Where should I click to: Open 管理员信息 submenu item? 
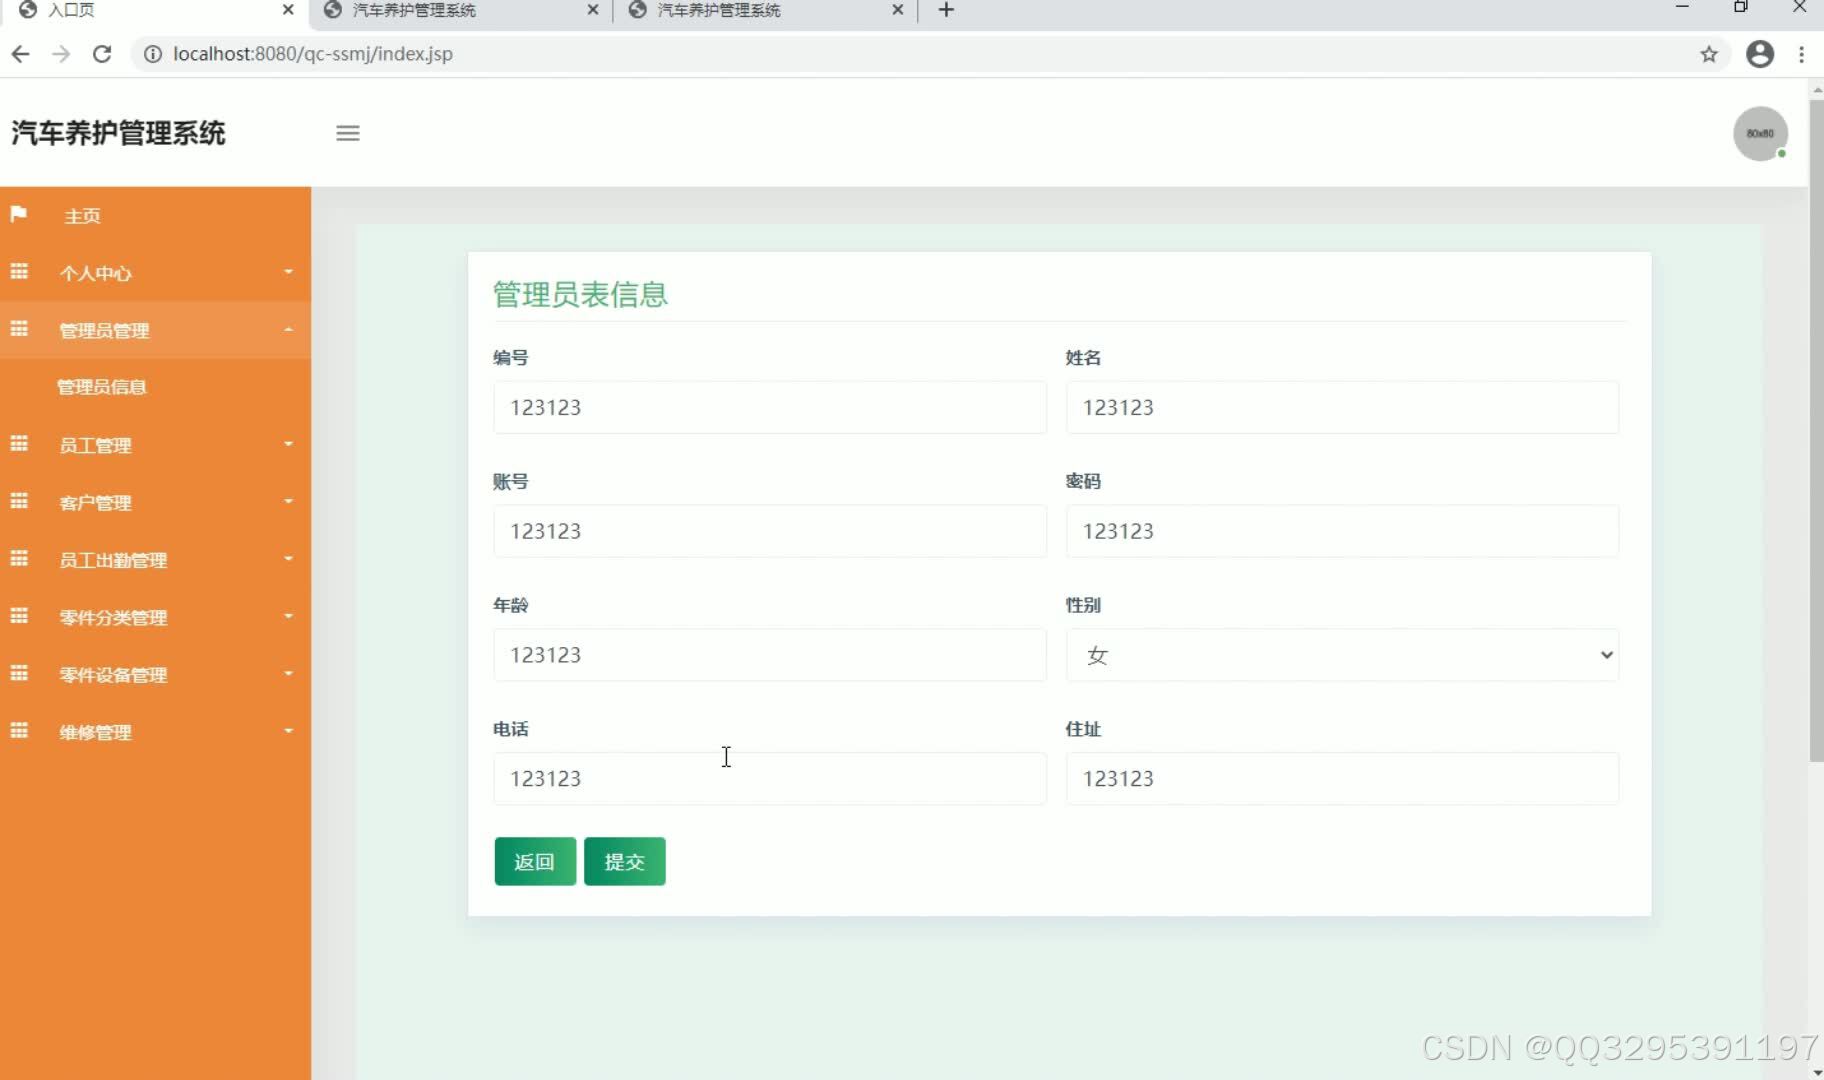[102, 387]
